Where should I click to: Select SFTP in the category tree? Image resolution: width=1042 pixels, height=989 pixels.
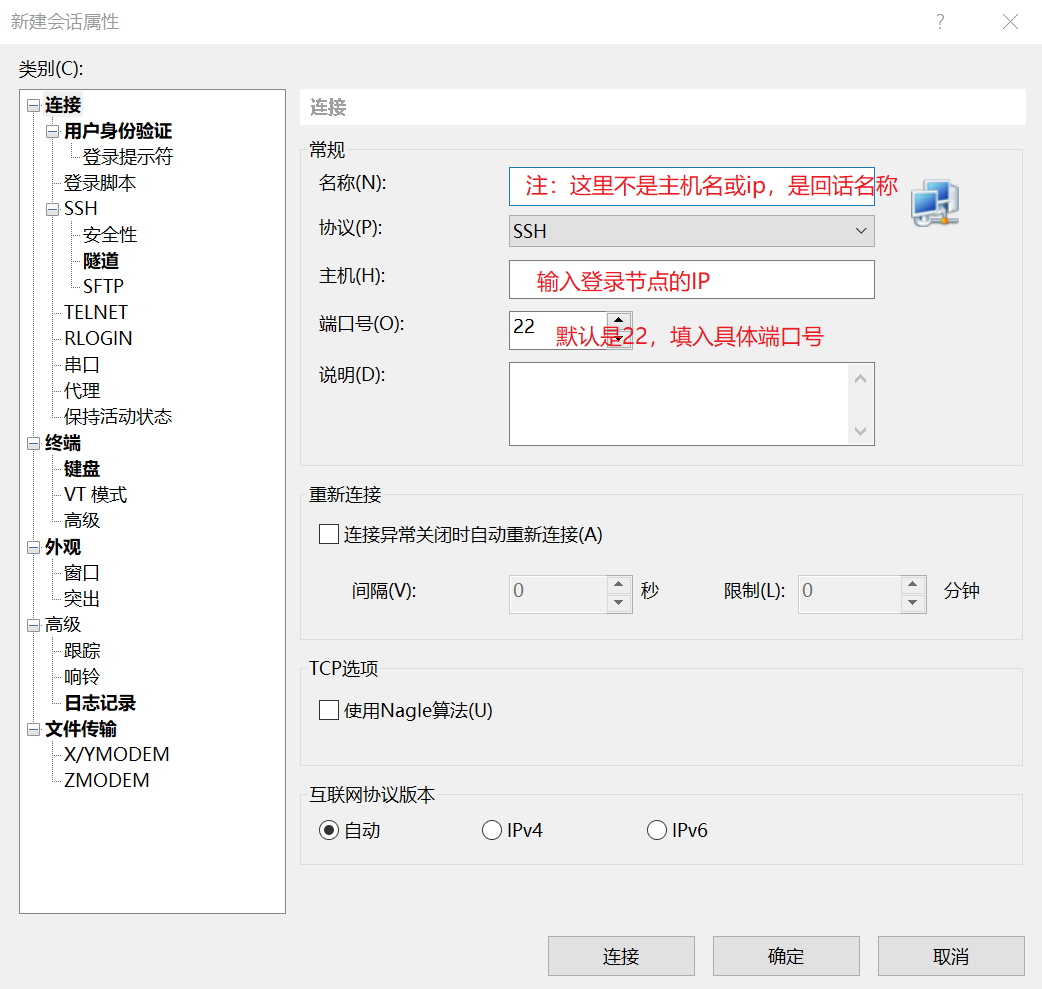pyautogui.click(x=103, y=286)
